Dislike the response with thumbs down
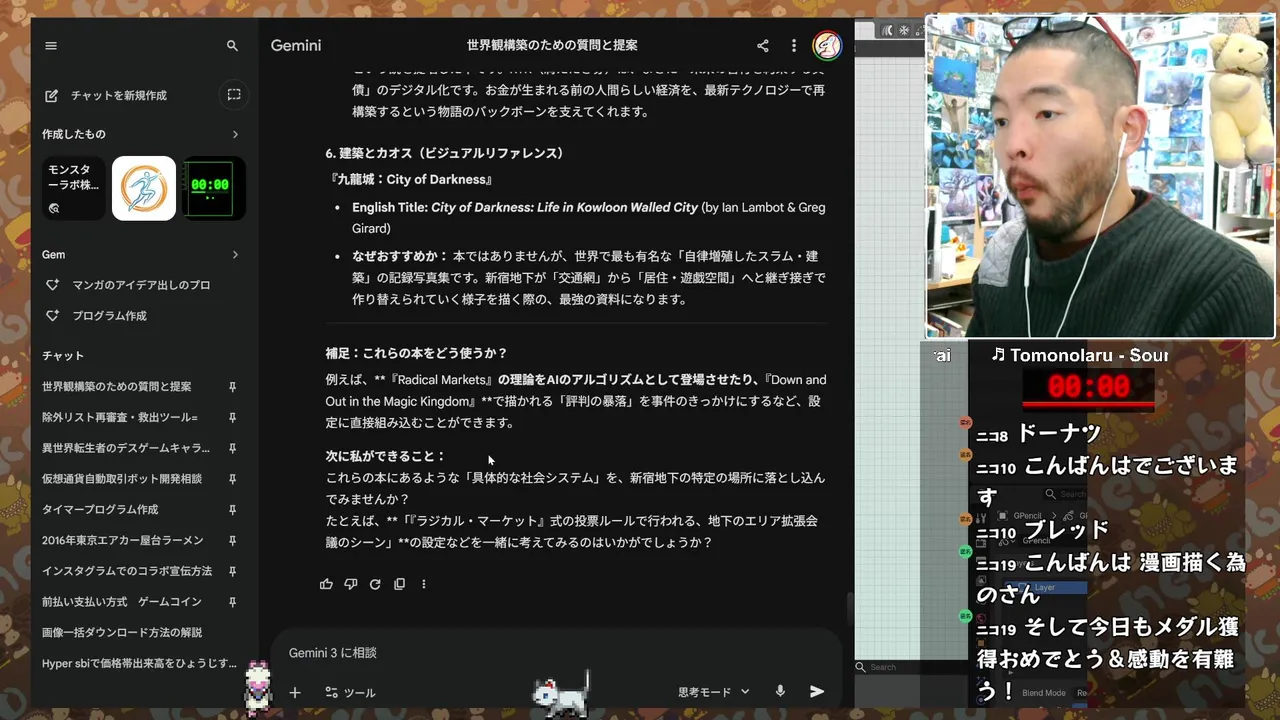 [x=350, y=584]
